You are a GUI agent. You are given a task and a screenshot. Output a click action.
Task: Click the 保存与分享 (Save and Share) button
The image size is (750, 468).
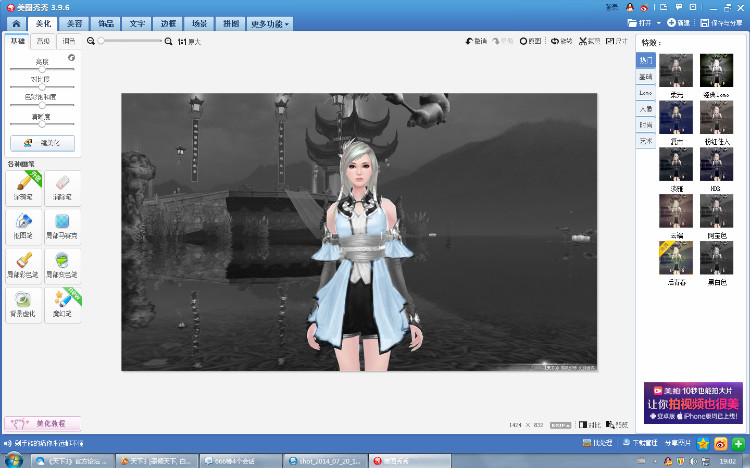pyautogui.click(x=721, y=23)
